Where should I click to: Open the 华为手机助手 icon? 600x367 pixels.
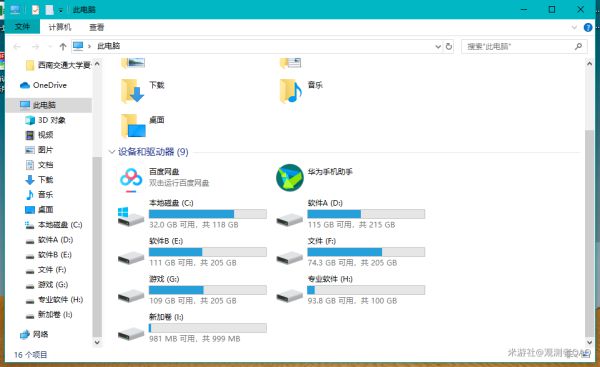pos(290,178)
